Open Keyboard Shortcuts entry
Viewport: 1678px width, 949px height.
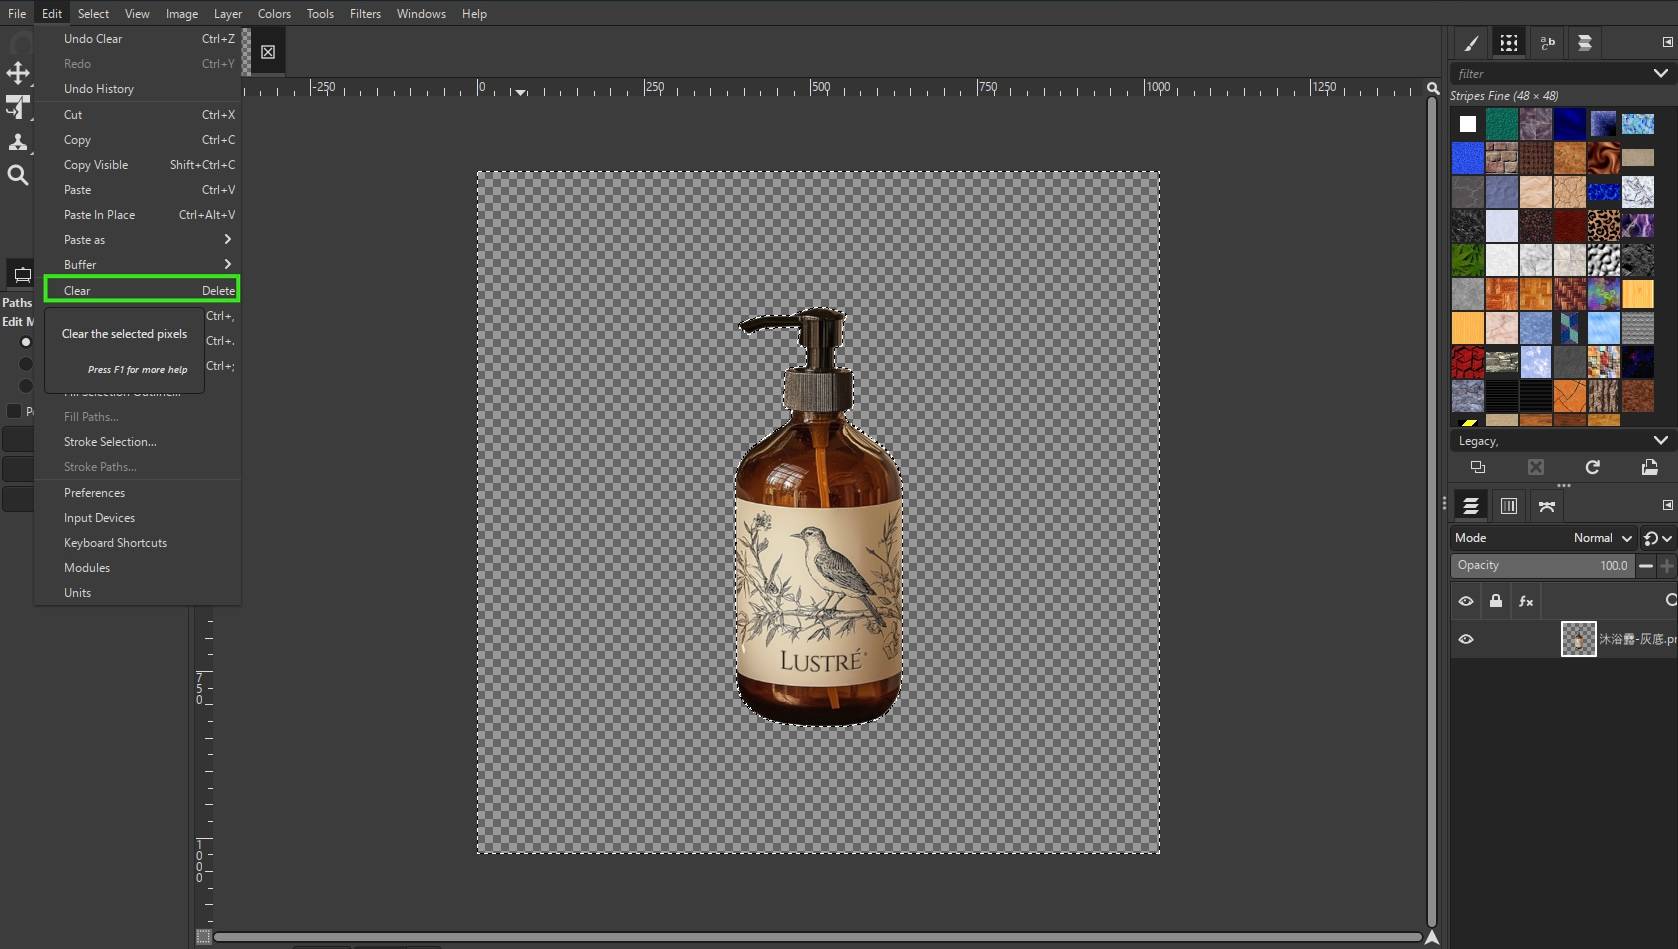point(138,543)
